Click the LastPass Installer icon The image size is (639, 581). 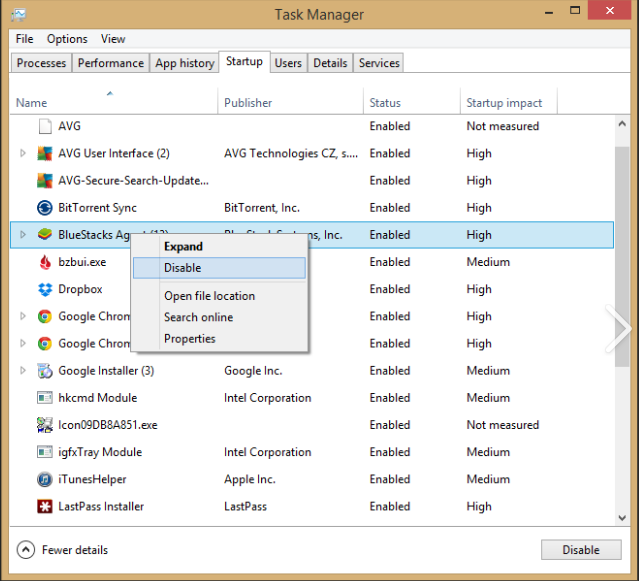coord(44,506)
